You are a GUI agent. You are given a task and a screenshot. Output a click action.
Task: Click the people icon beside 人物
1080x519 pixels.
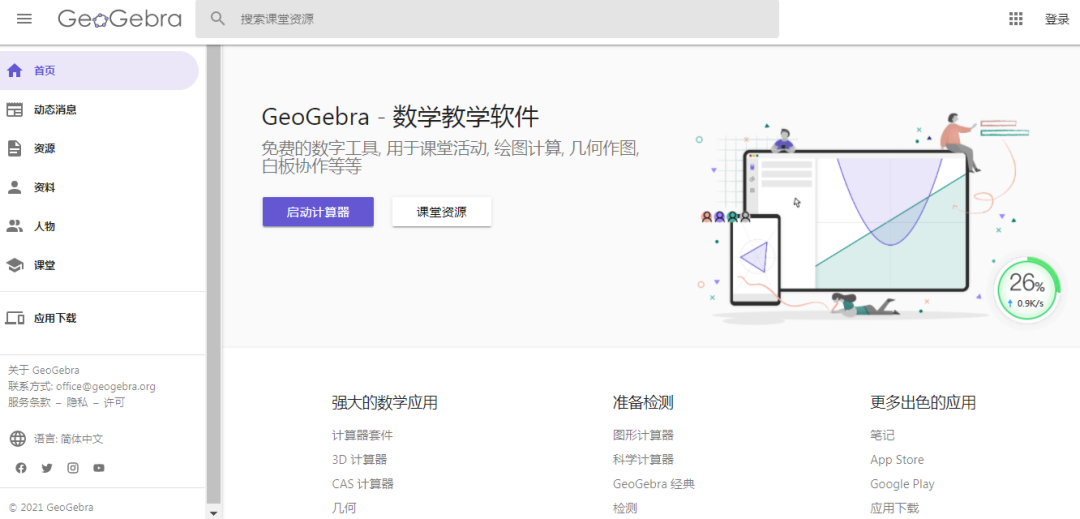click(14, 226)
